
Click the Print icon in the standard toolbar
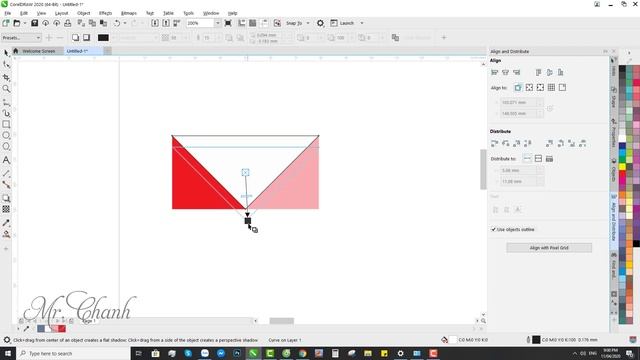point(68,23)
